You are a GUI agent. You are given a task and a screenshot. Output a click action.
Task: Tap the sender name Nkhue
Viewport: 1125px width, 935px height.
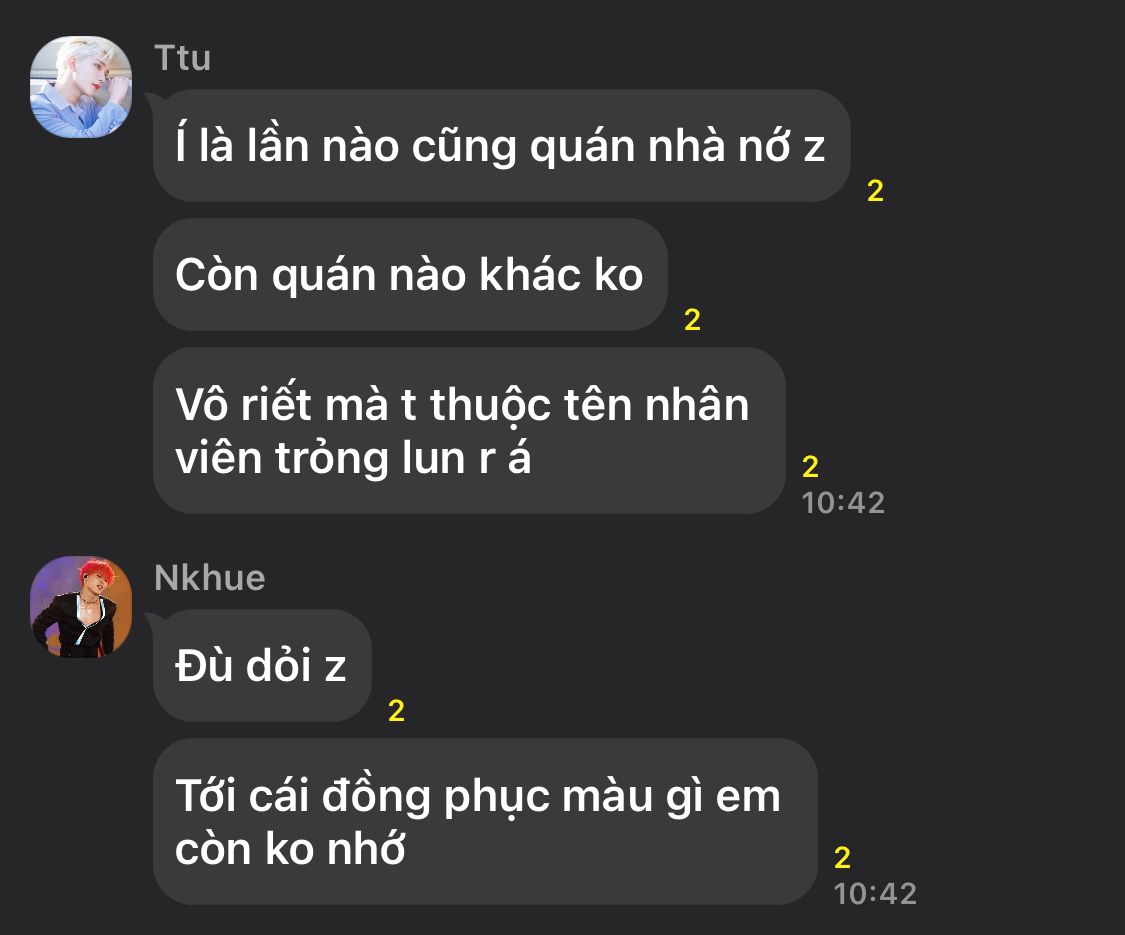pyautogui.click(x=210, y=578)
